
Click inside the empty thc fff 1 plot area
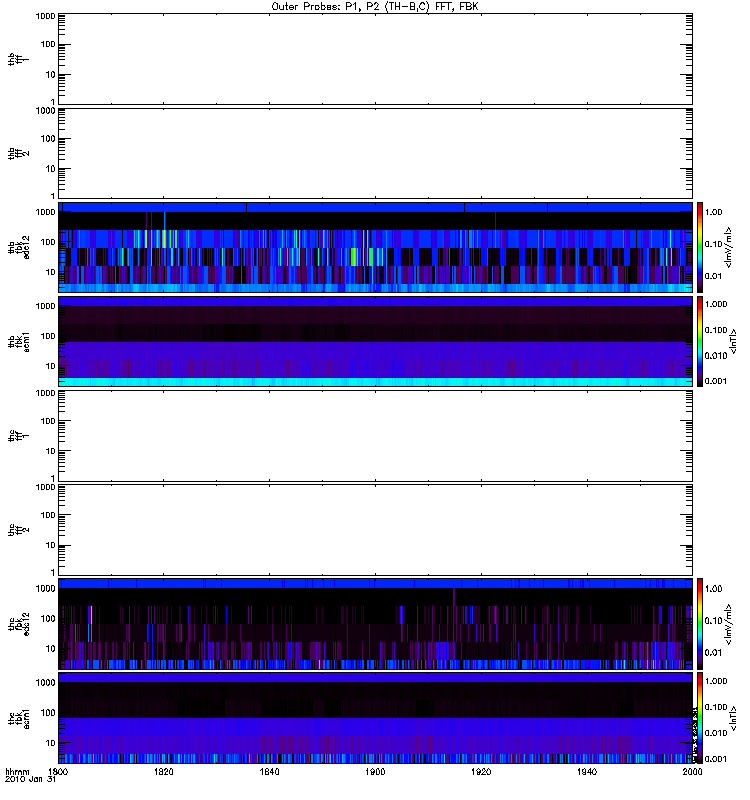(375, 436)
